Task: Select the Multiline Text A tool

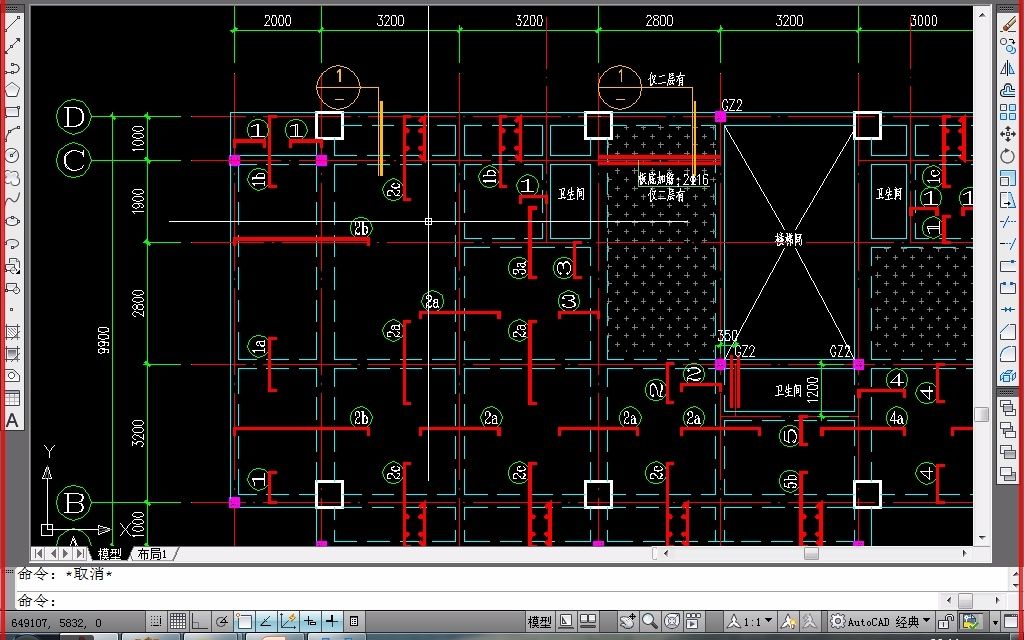Action: pyautogui.click(x=12, y=421)
